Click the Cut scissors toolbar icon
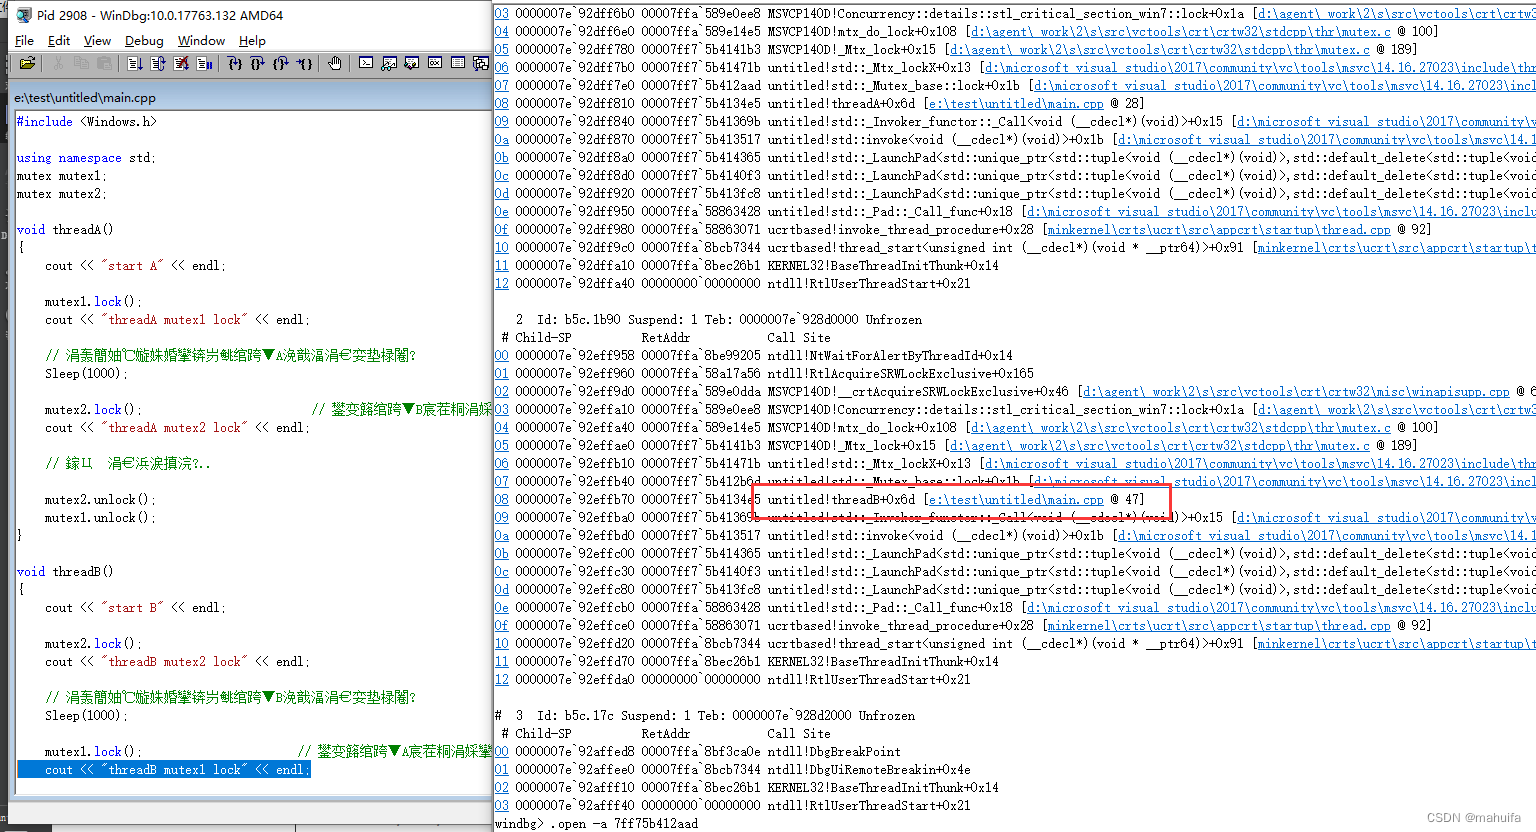 coord(58,63)
